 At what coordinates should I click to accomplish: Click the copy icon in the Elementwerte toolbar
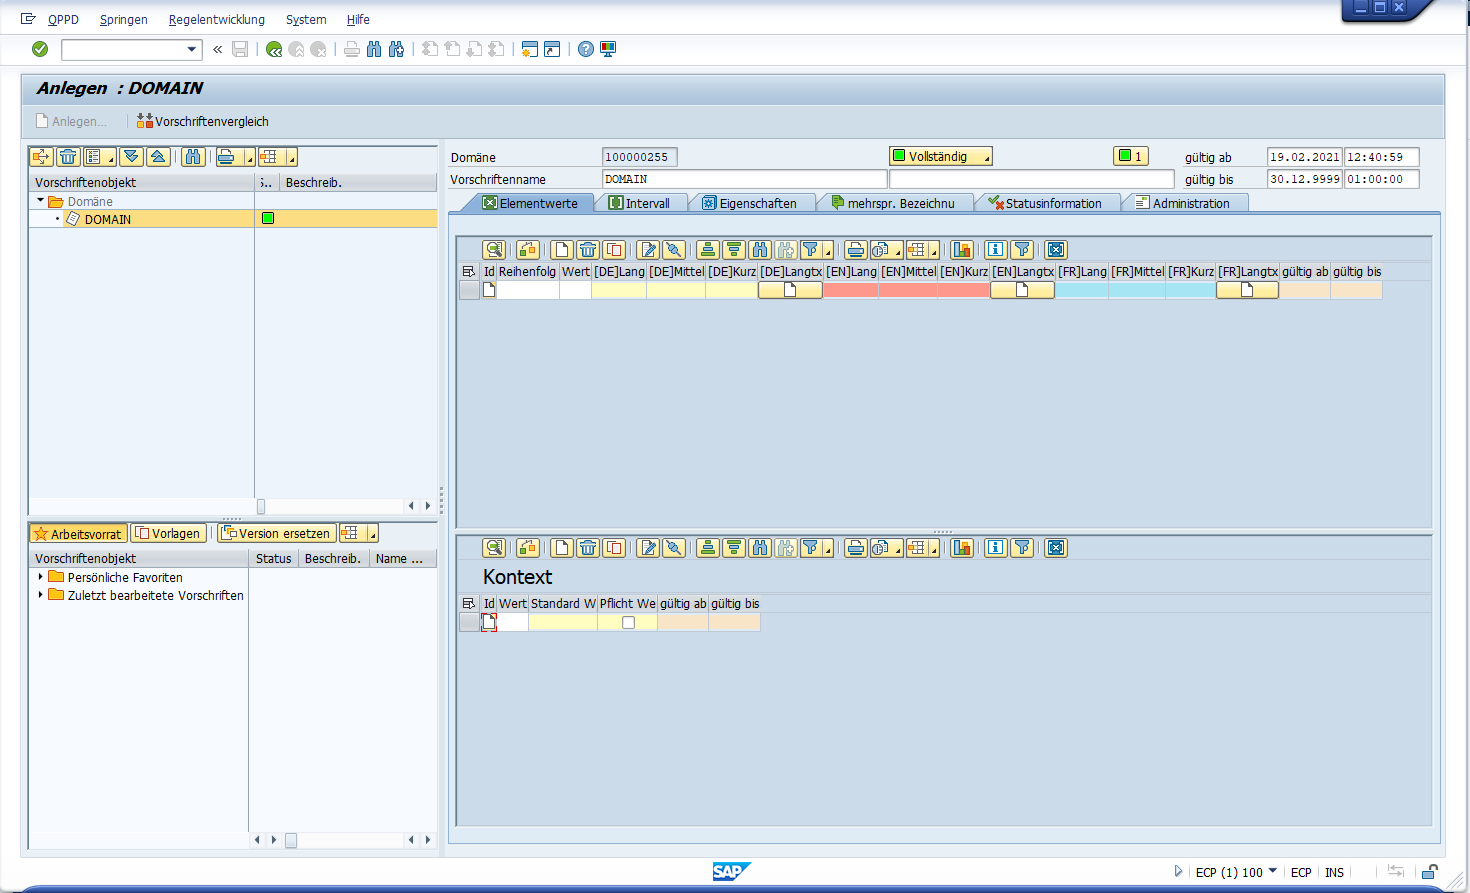point(613,250)
